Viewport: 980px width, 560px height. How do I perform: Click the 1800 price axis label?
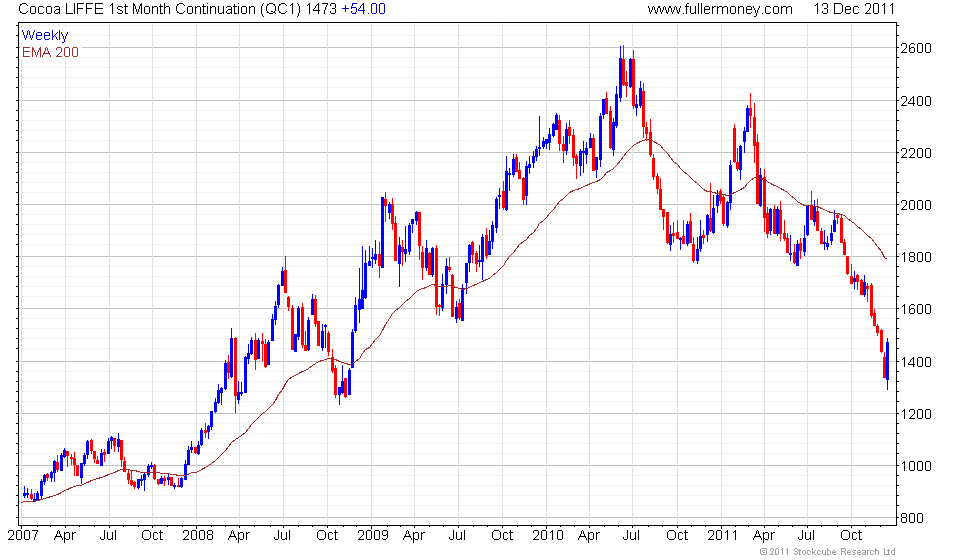point(916,257)
